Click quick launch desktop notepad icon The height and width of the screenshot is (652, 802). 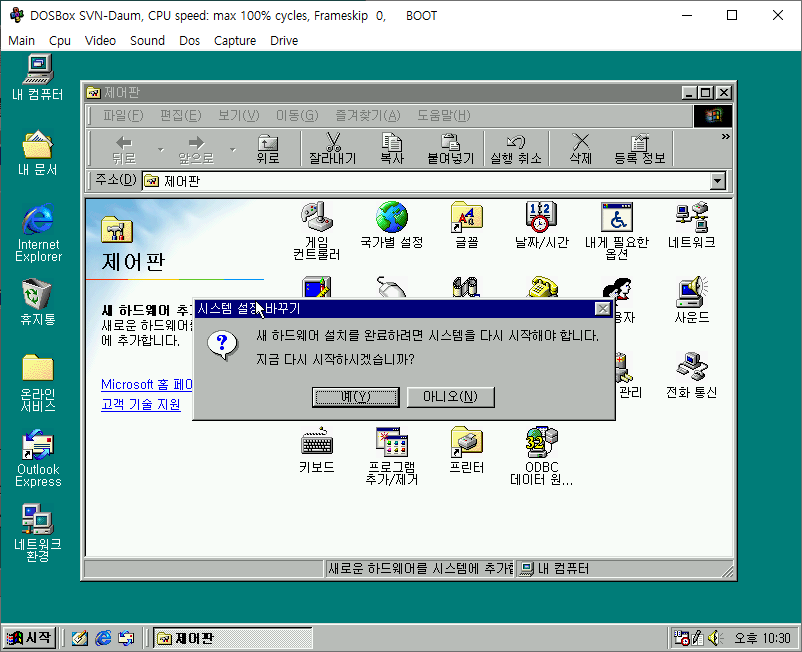coord(80,638)
